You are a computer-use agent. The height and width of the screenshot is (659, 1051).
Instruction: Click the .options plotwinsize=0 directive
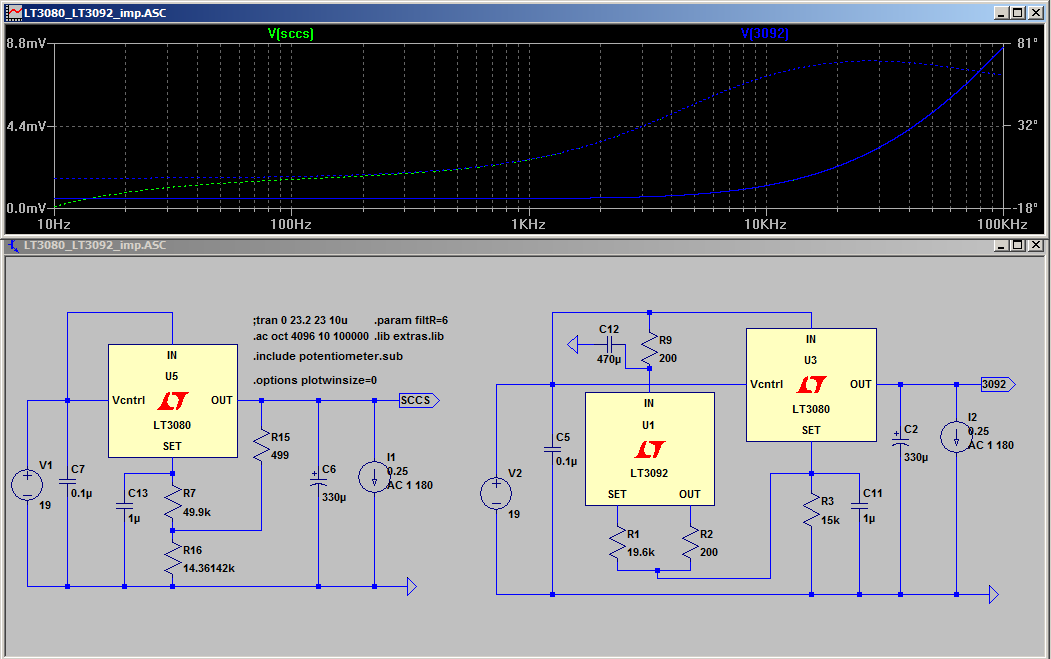point(315,380)
